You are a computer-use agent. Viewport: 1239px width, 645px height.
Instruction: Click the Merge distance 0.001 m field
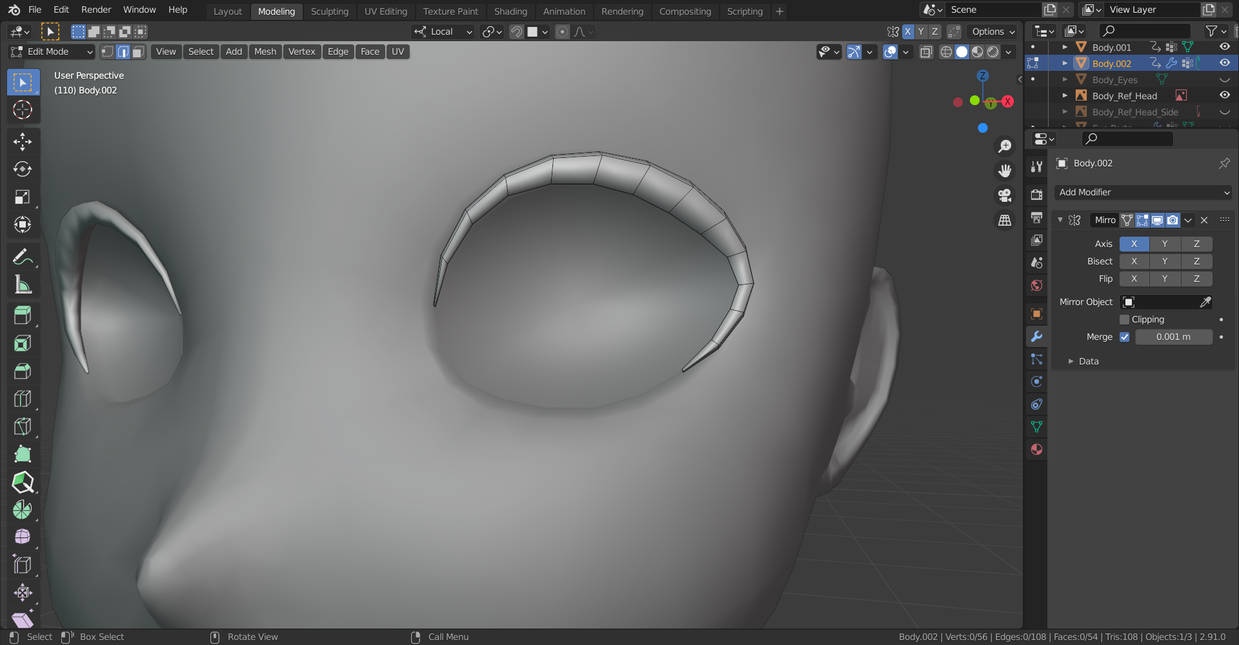pyautogui.click(x=1173, y=337)
